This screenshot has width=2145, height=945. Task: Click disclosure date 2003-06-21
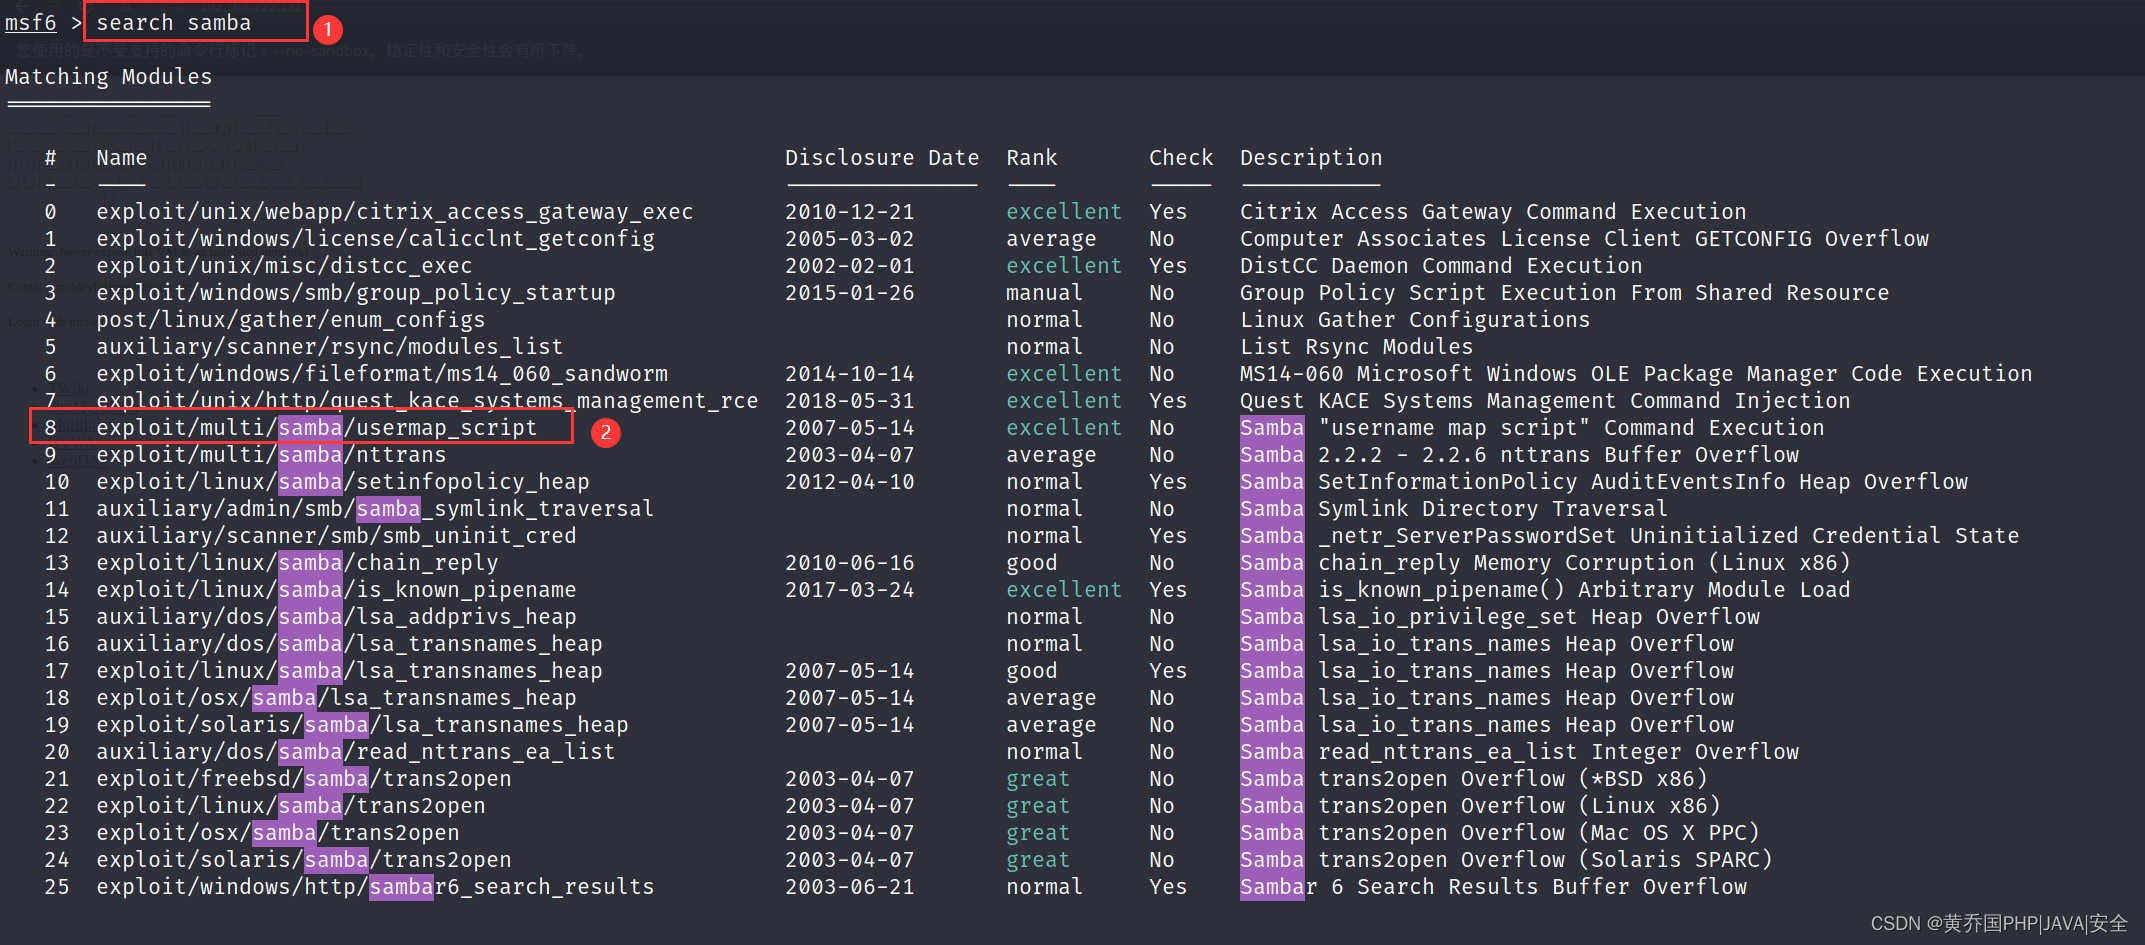coord(850,887)
